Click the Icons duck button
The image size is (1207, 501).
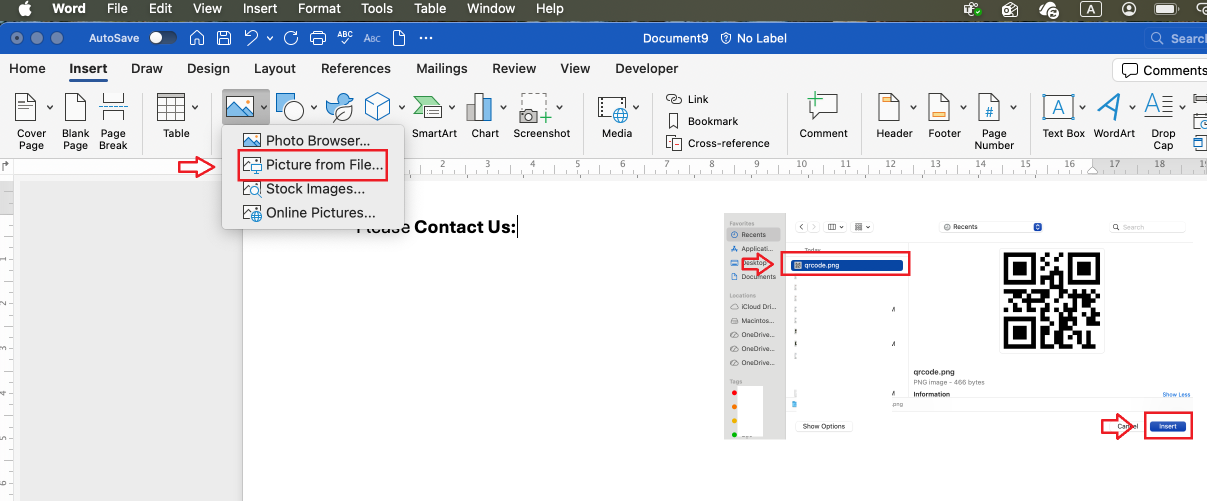[340, 107]
